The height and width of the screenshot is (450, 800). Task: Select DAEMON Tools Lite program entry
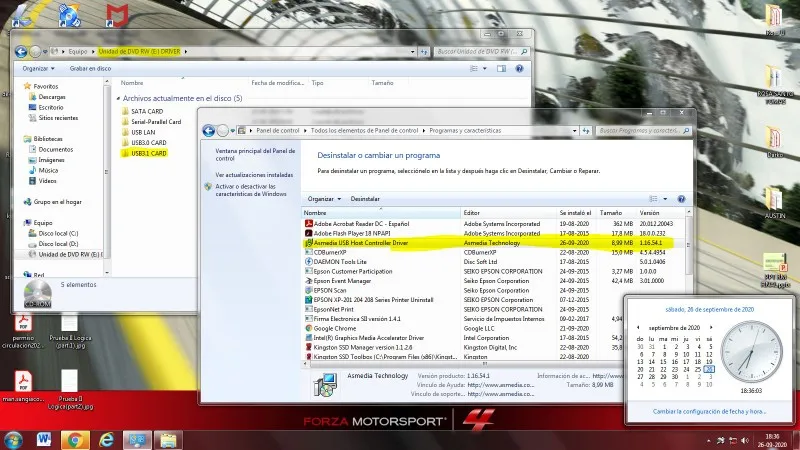pyautogui.click(x=494, y=262)
